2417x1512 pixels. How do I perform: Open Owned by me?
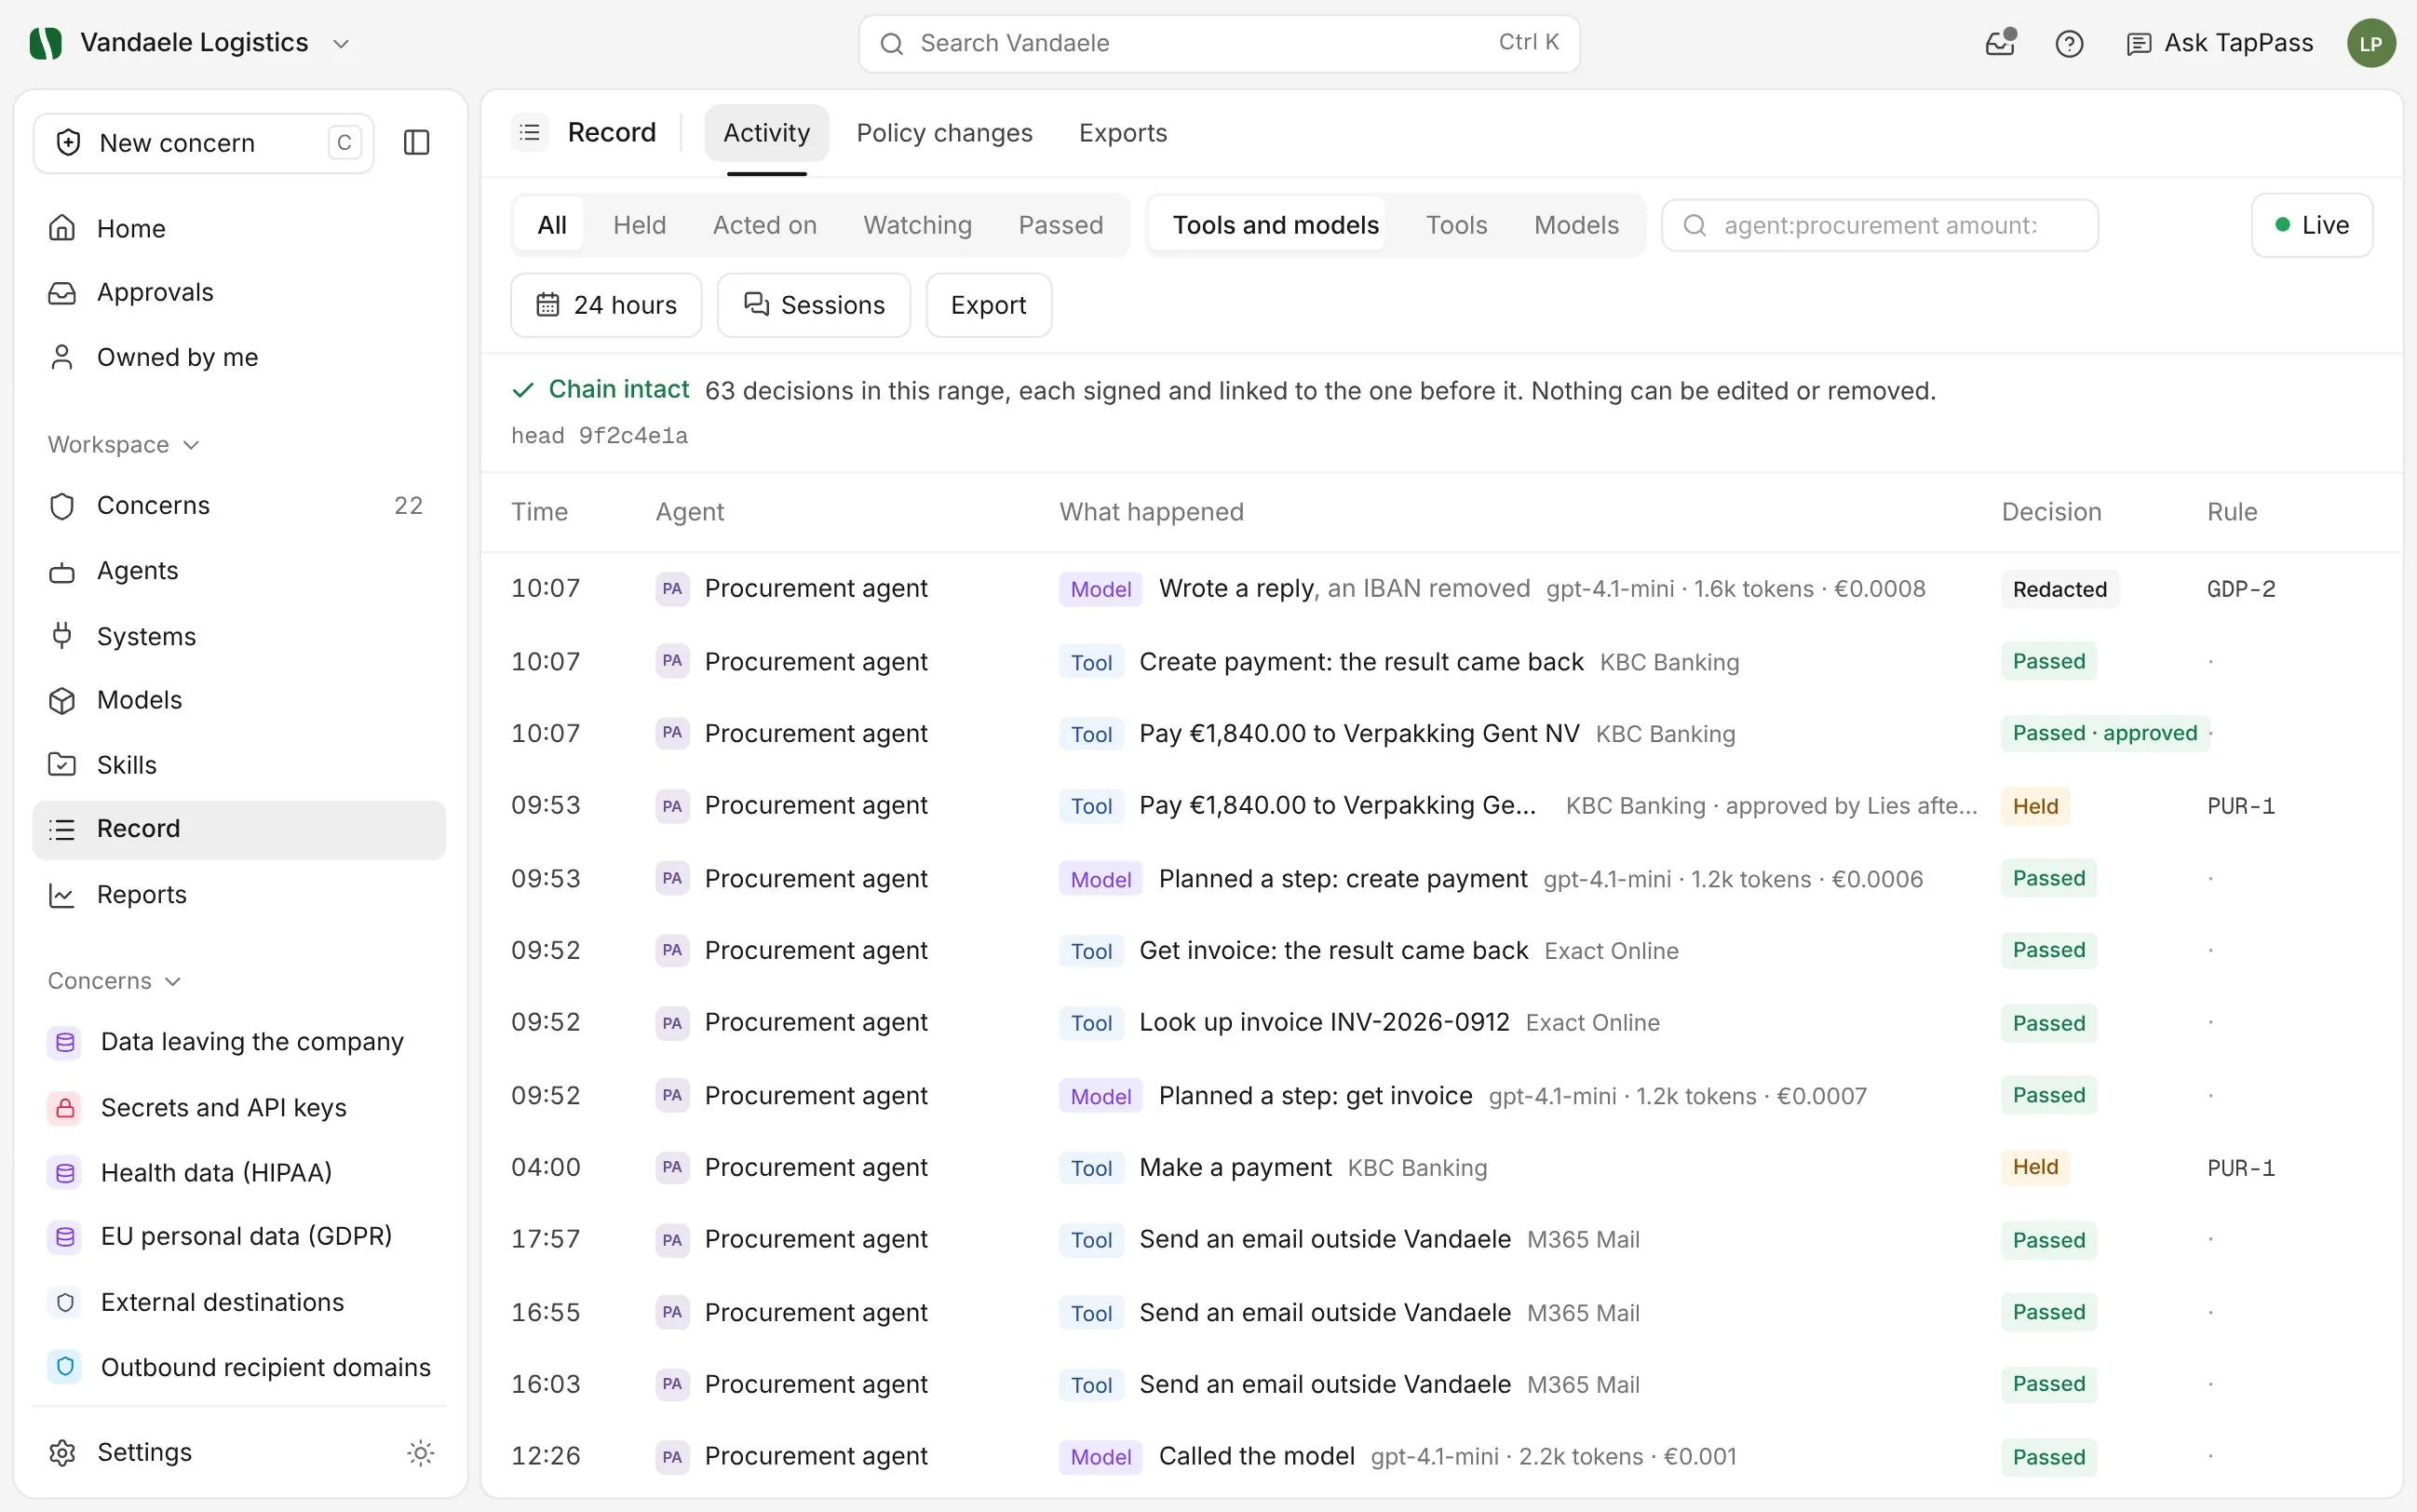239,357
